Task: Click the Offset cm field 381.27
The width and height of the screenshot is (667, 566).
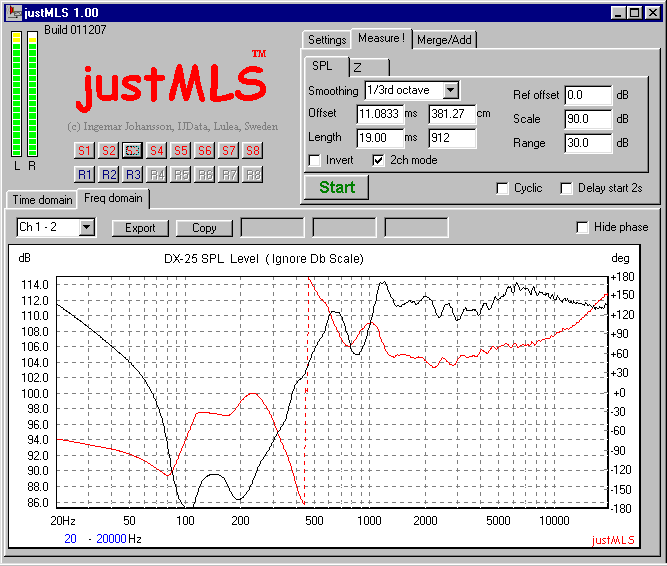Action: 452,114
